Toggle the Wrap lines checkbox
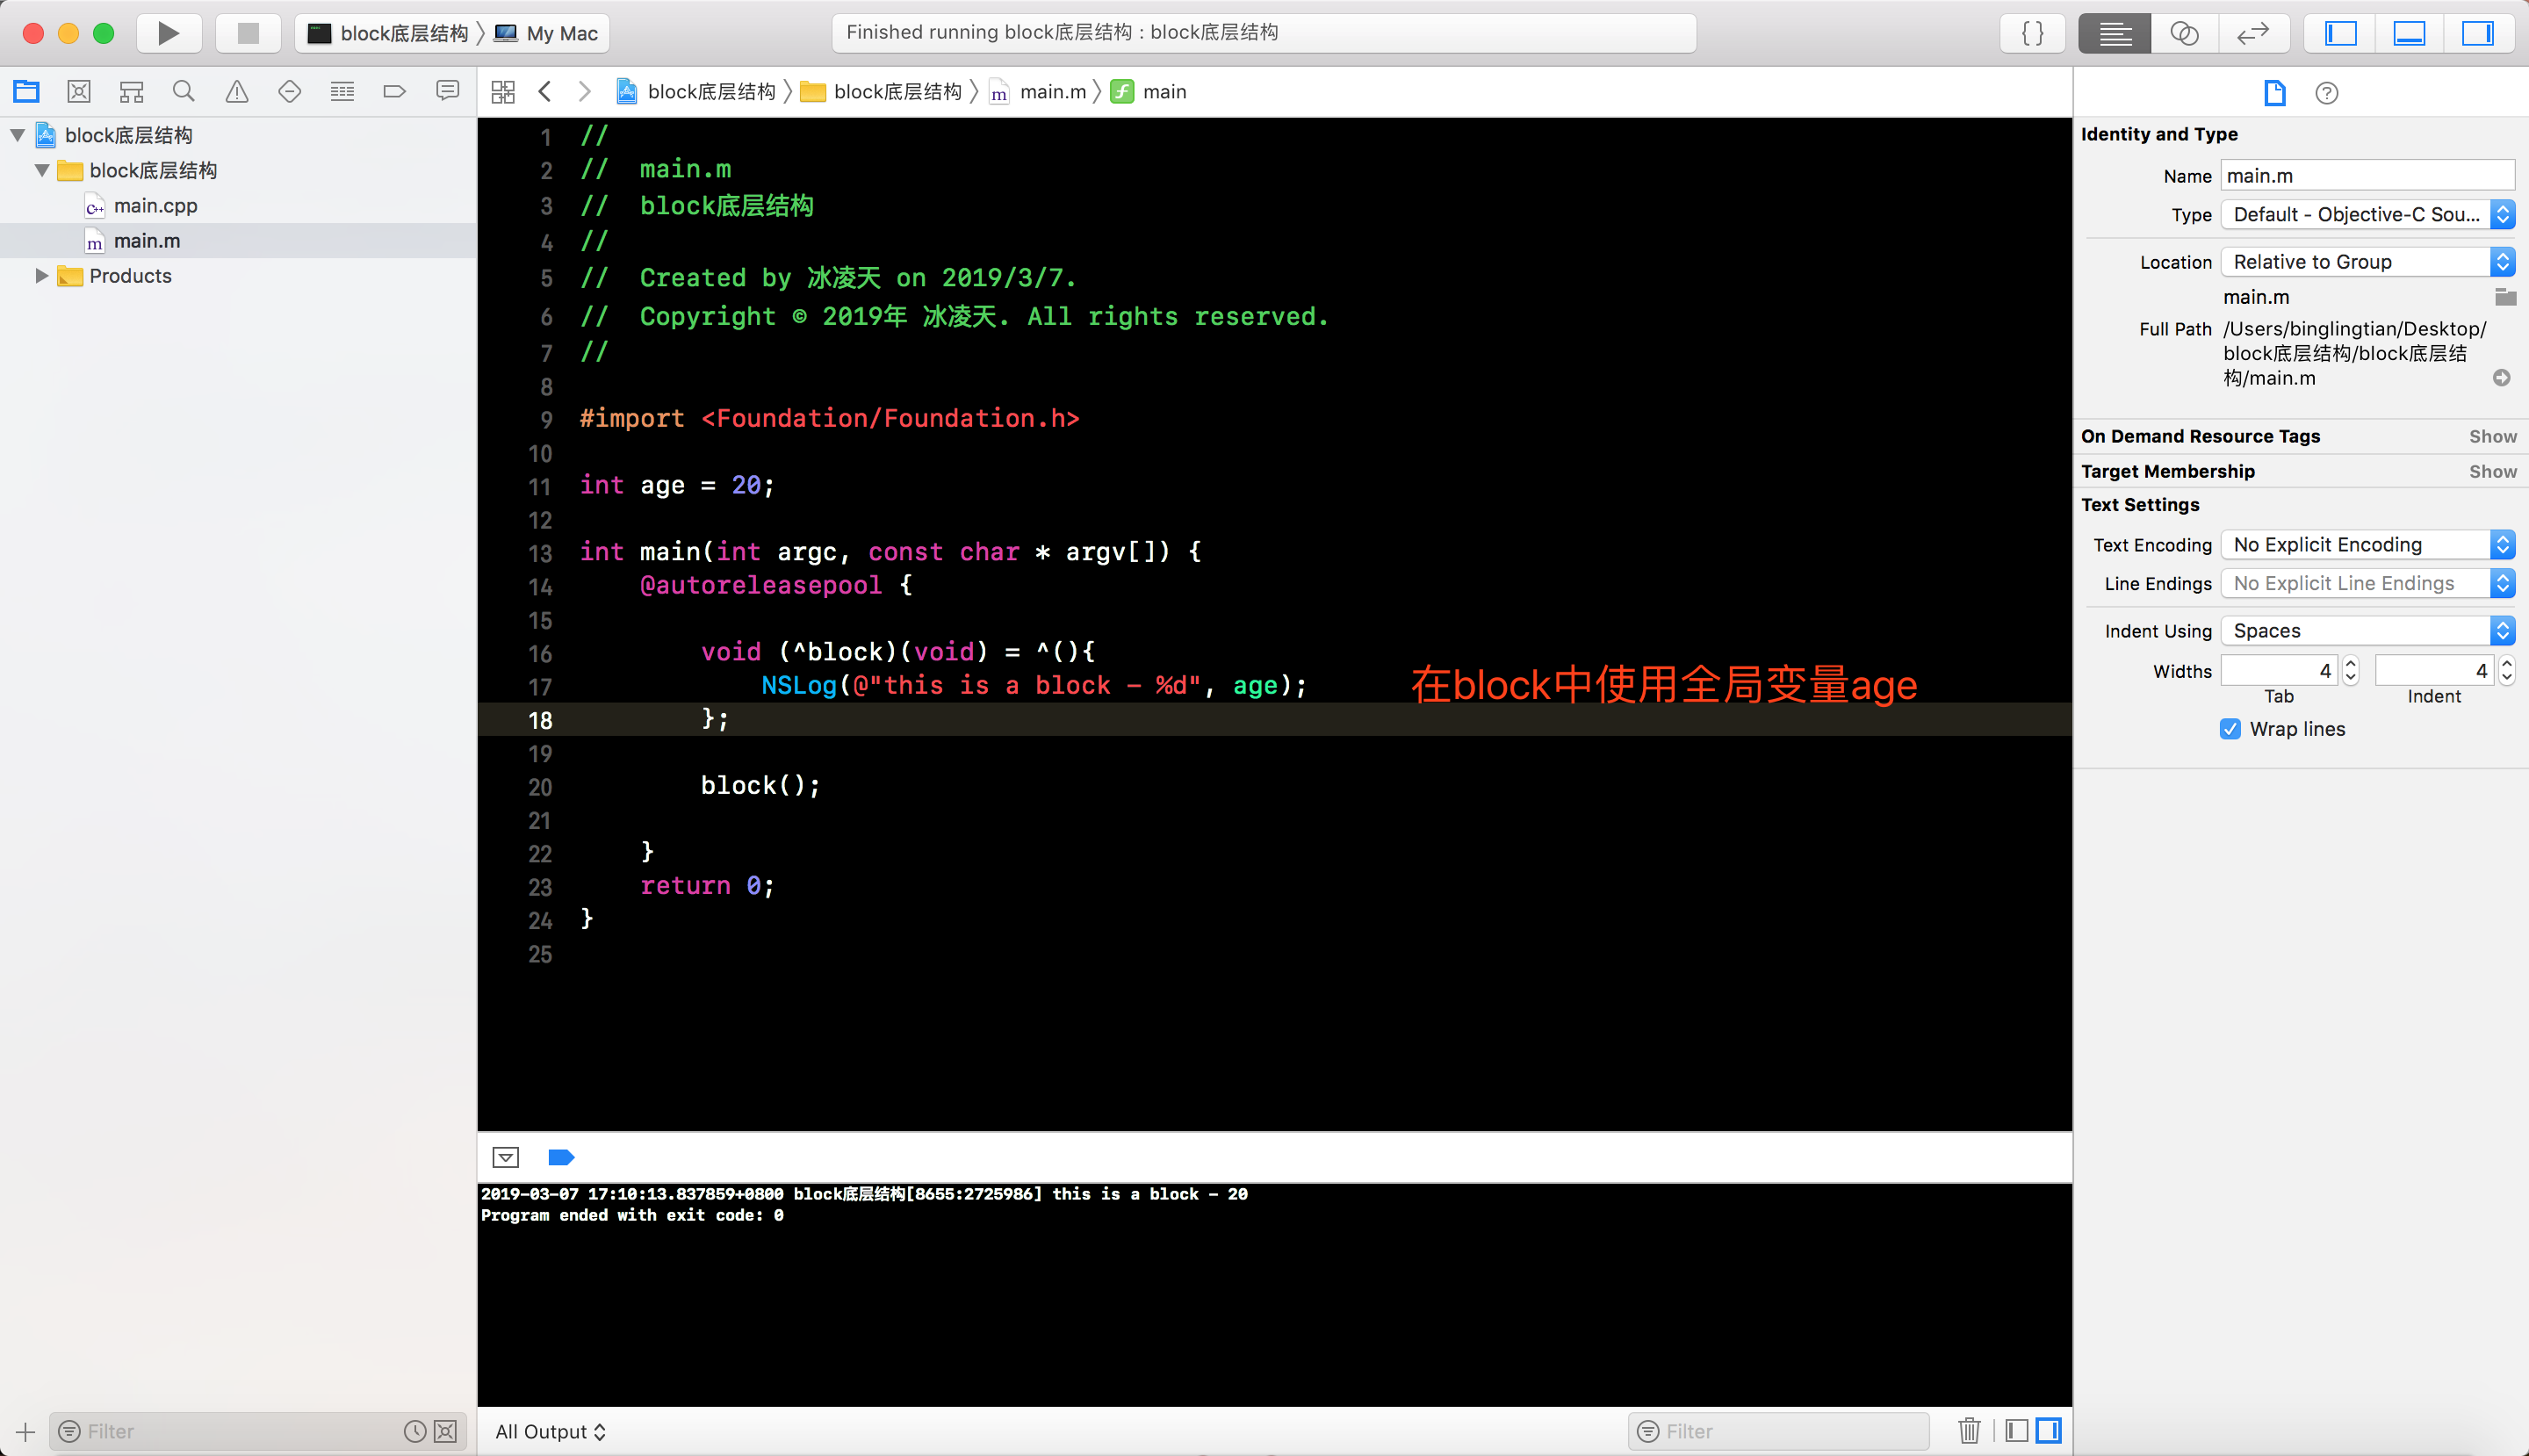2529x1456 pixels. point(2230,729)
